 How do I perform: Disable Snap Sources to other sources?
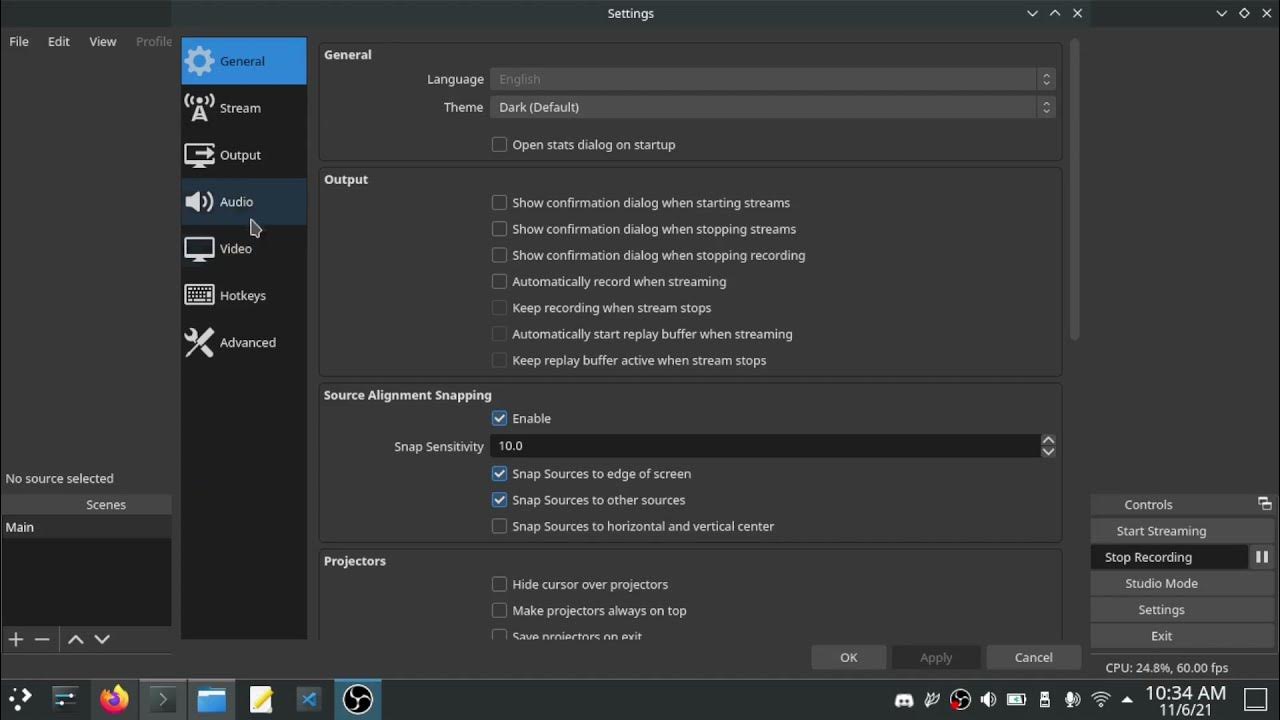coord(500,500)
